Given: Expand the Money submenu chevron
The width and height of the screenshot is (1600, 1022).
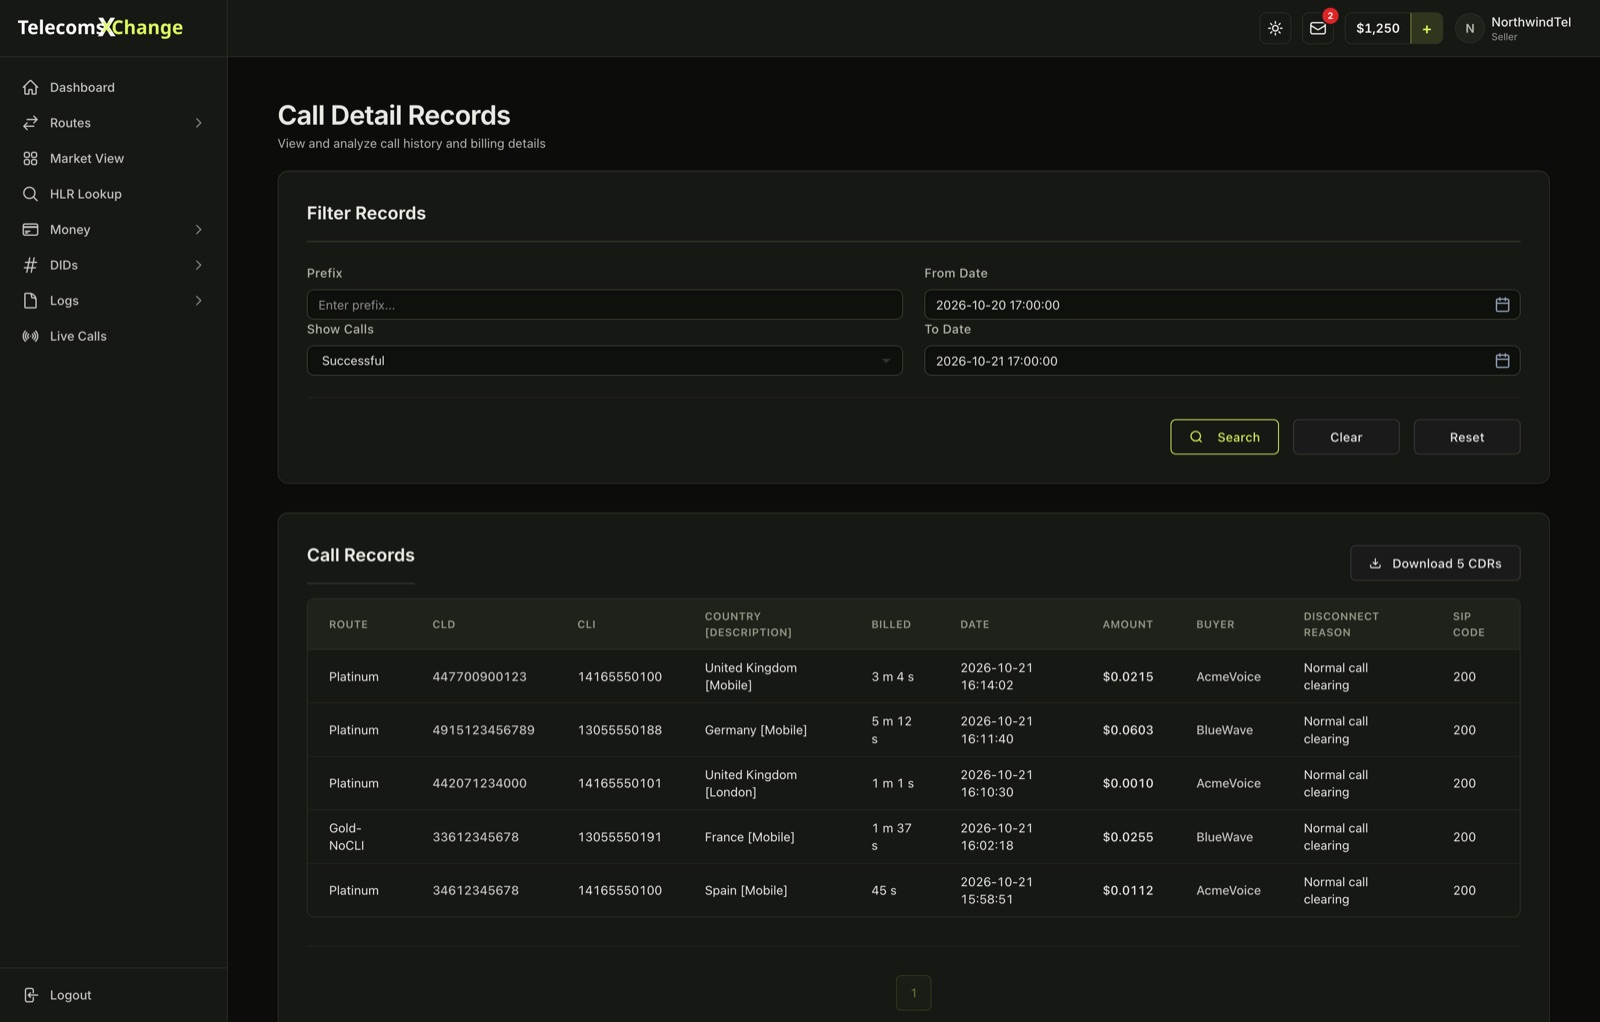Looking at the screenshot, I should click(x=198, y=229).
